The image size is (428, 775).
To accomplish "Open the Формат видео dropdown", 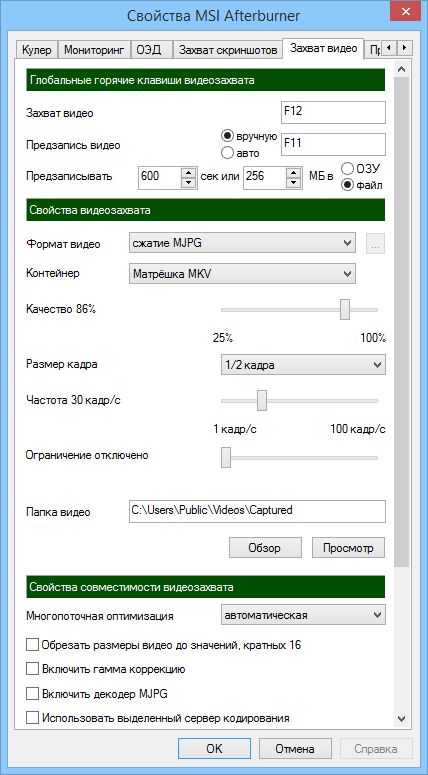I will pos(242,244).
